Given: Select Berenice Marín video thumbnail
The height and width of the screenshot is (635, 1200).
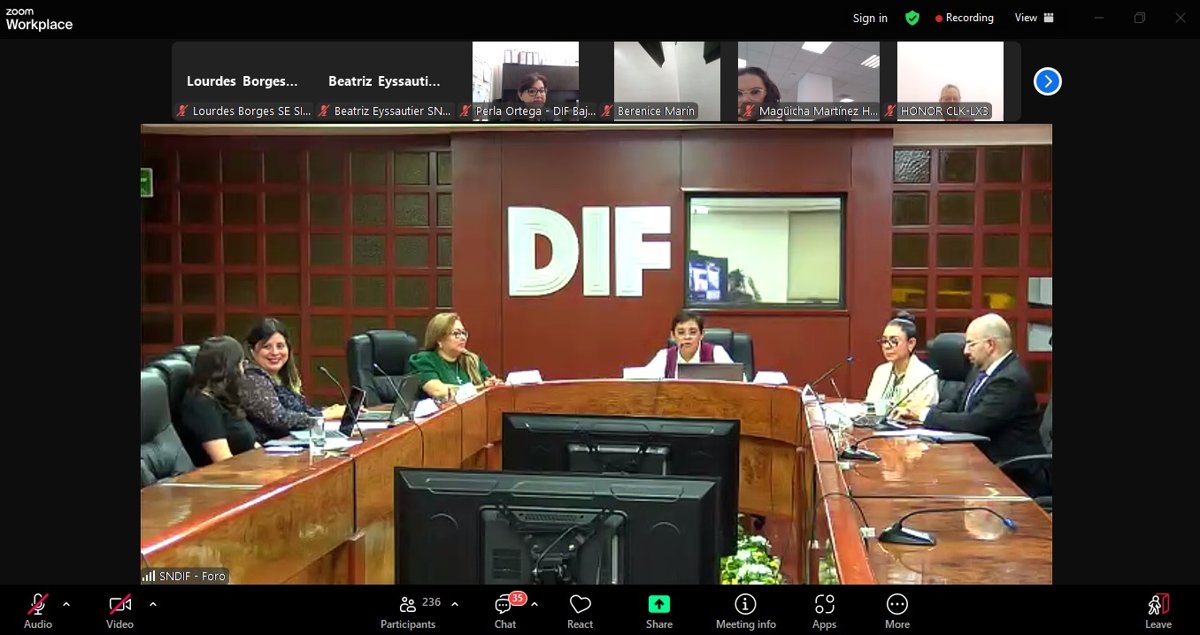Looking at the screenshot, I should pos(667,81).
